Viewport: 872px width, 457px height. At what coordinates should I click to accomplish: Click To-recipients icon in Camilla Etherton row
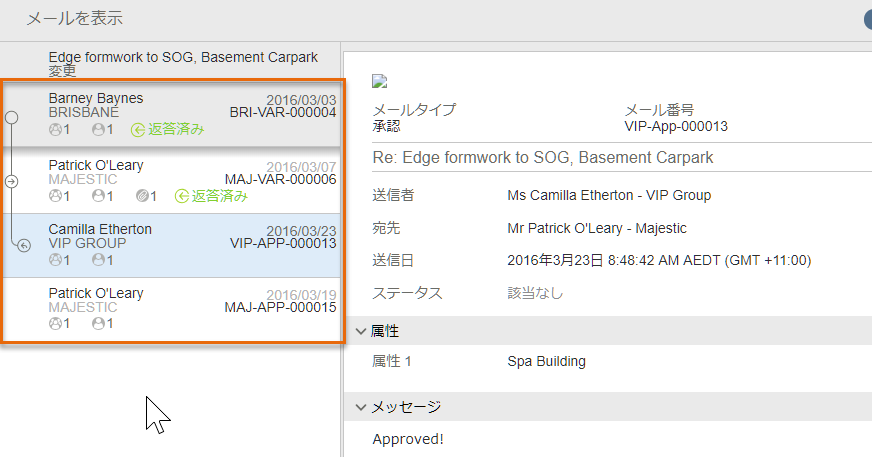point(55,260)
